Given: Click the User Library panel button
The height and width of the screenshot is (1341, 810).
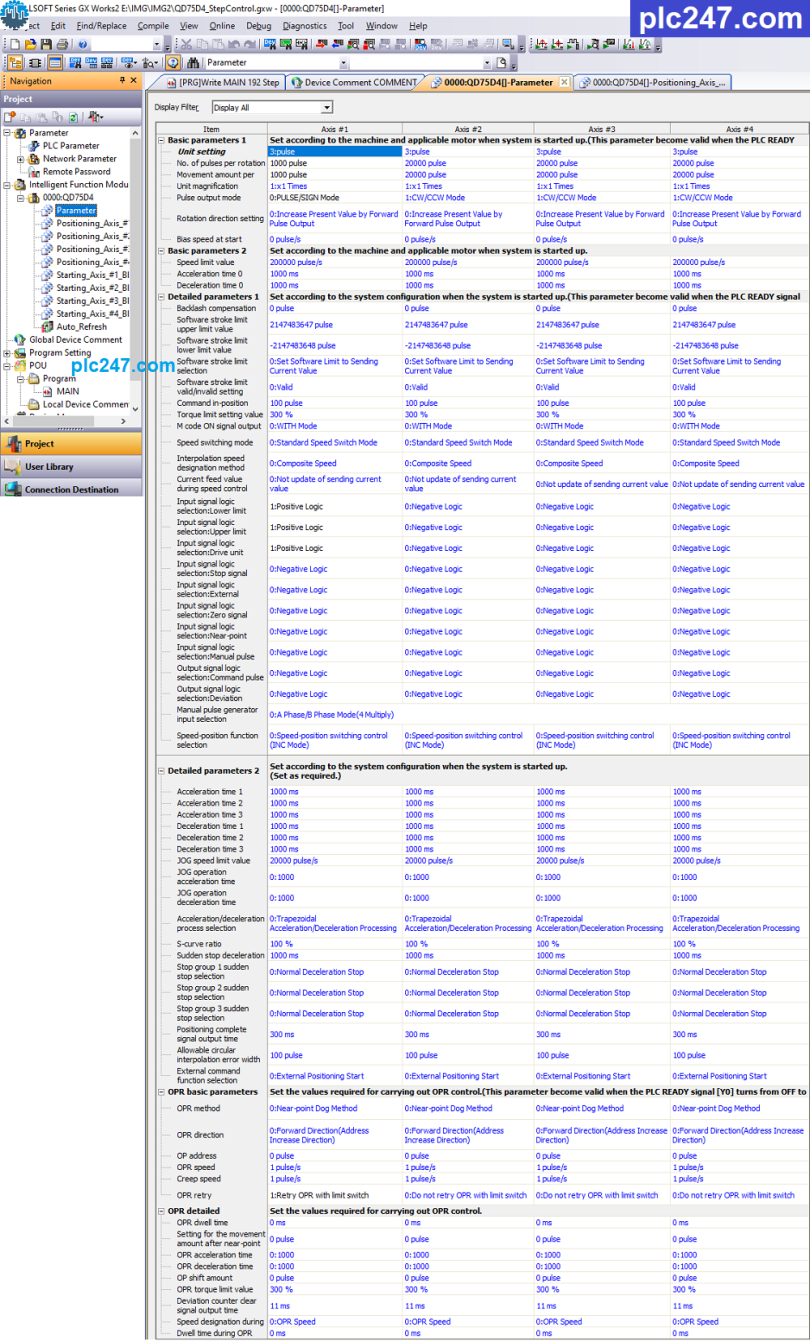Looking at the screenshot, I should pos(49,466).
